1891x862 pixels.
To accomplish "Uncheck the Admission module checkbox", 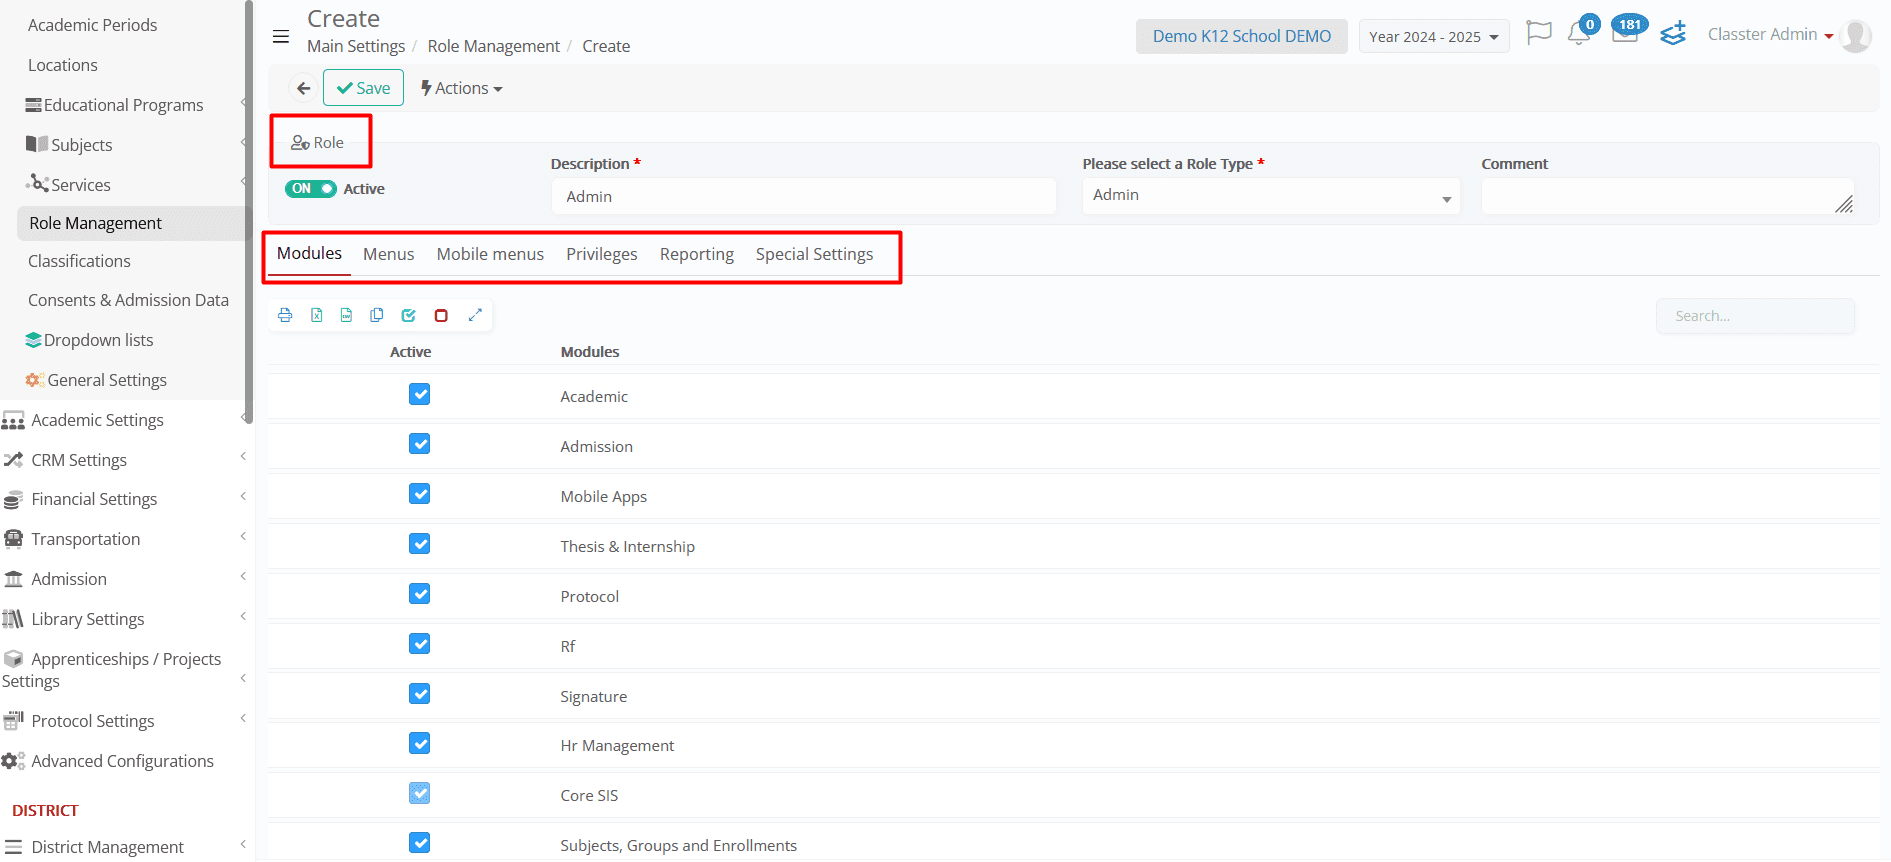I will click(x=420, y=443).
